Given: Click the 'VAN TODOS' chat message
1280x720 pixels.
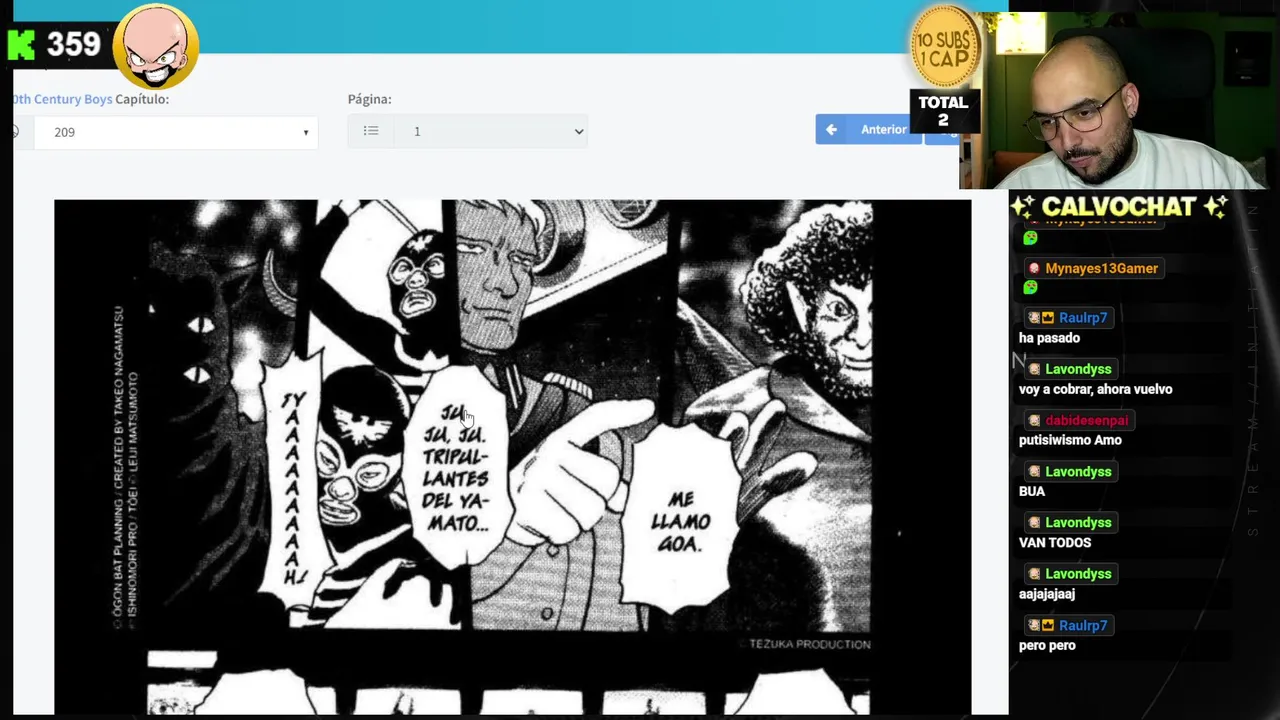Looking at the screenshot, I should pyautogui.click(x=1055, y=542).
